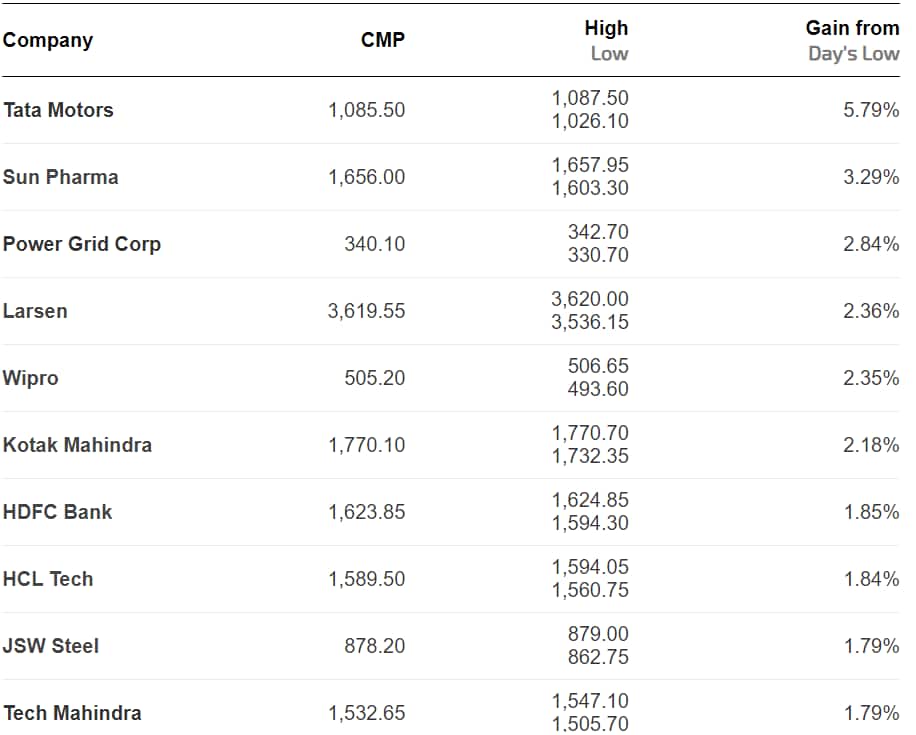Click Sun Pharma high value 1,657.95
916x735 pixels.
[x=590, y=165]
